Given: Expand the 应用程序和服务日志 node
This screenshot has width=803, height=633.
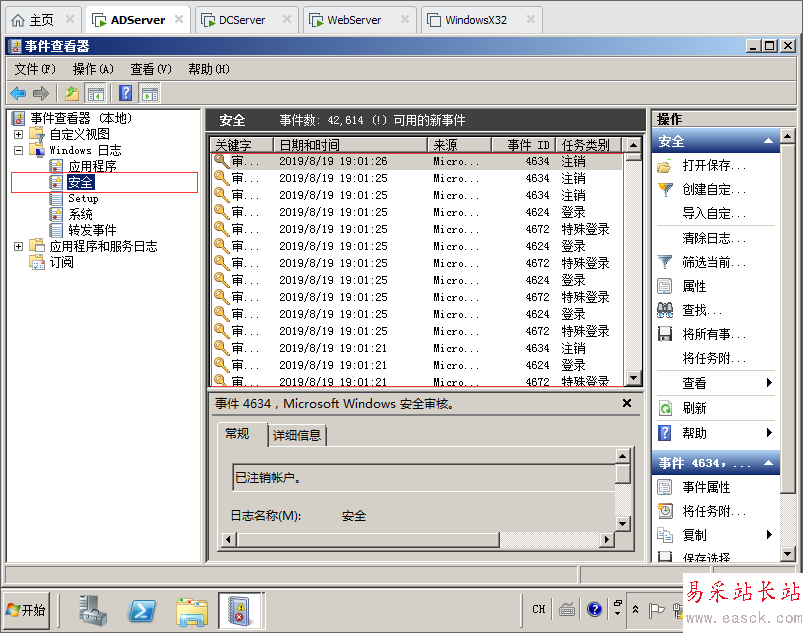Looking at the screenshot, I should pos(18,246).
